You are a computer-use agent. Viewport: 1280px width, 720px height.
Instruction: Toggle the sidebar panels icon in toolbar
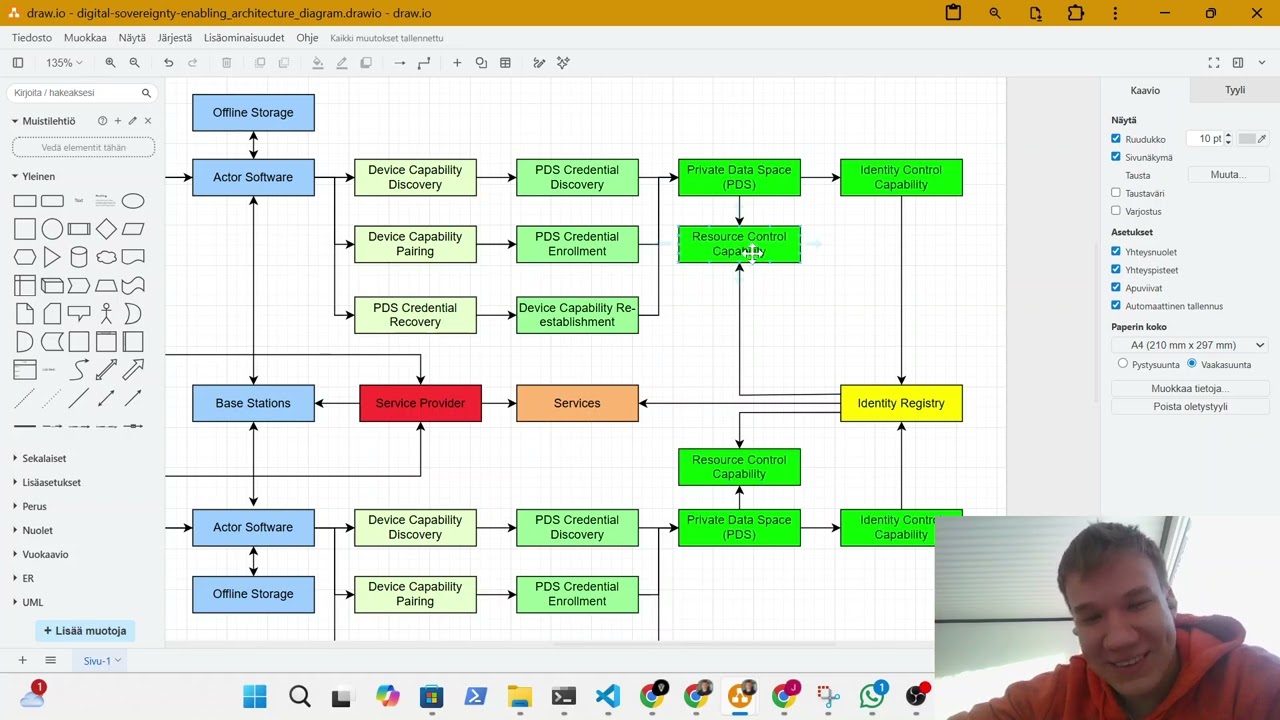[x=18, y=63]
